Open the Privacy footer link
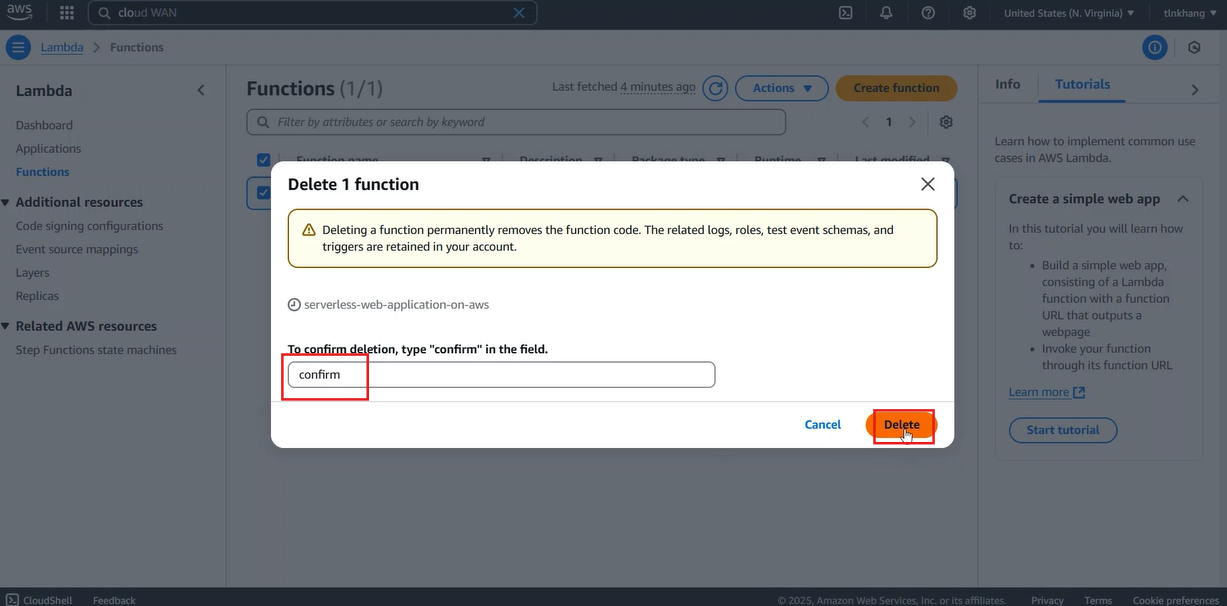 coord(1047,600)
